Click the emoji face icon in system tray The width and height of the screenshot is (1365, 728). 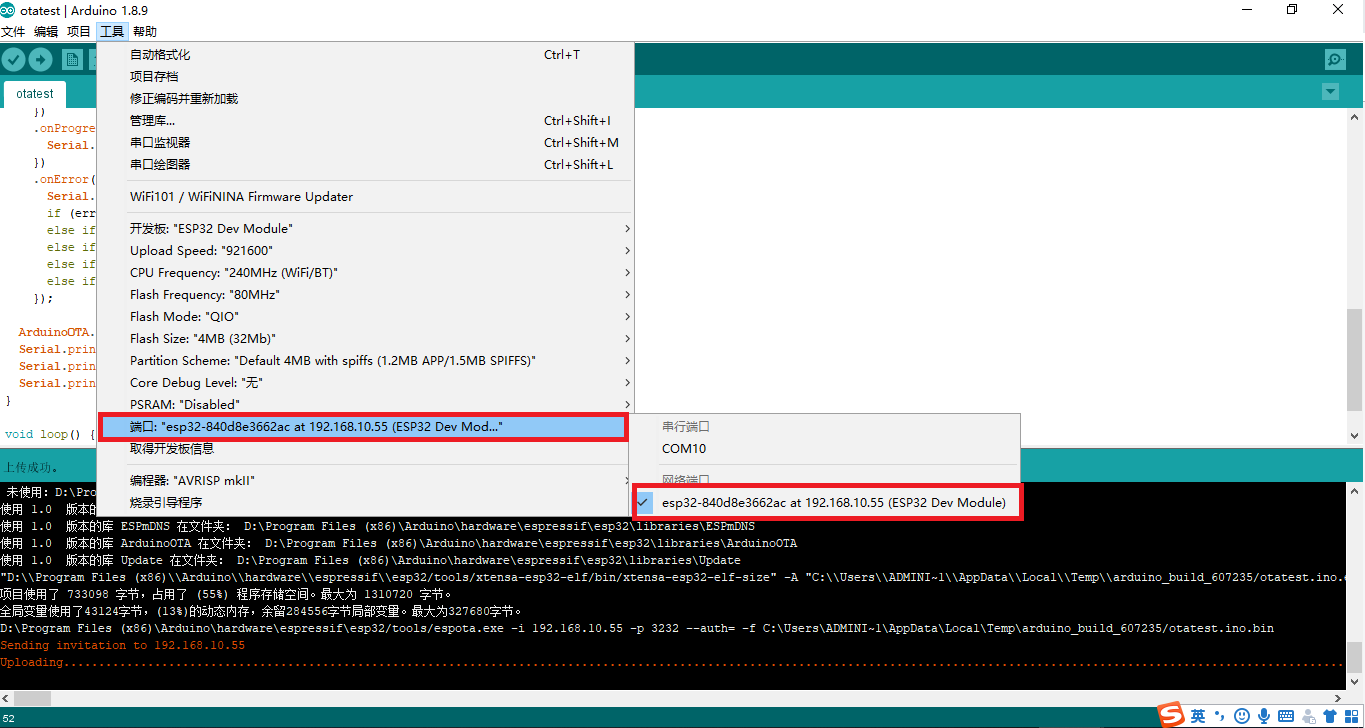(x=1242, y=716)
